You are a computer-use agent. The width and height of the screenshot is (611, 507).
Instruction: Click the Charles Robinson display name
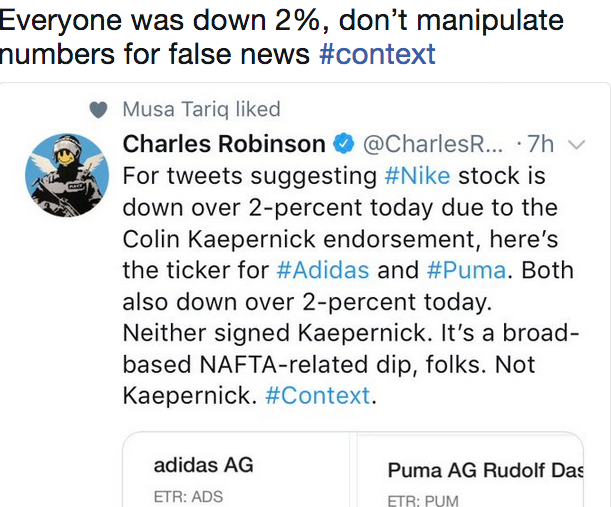224,144
